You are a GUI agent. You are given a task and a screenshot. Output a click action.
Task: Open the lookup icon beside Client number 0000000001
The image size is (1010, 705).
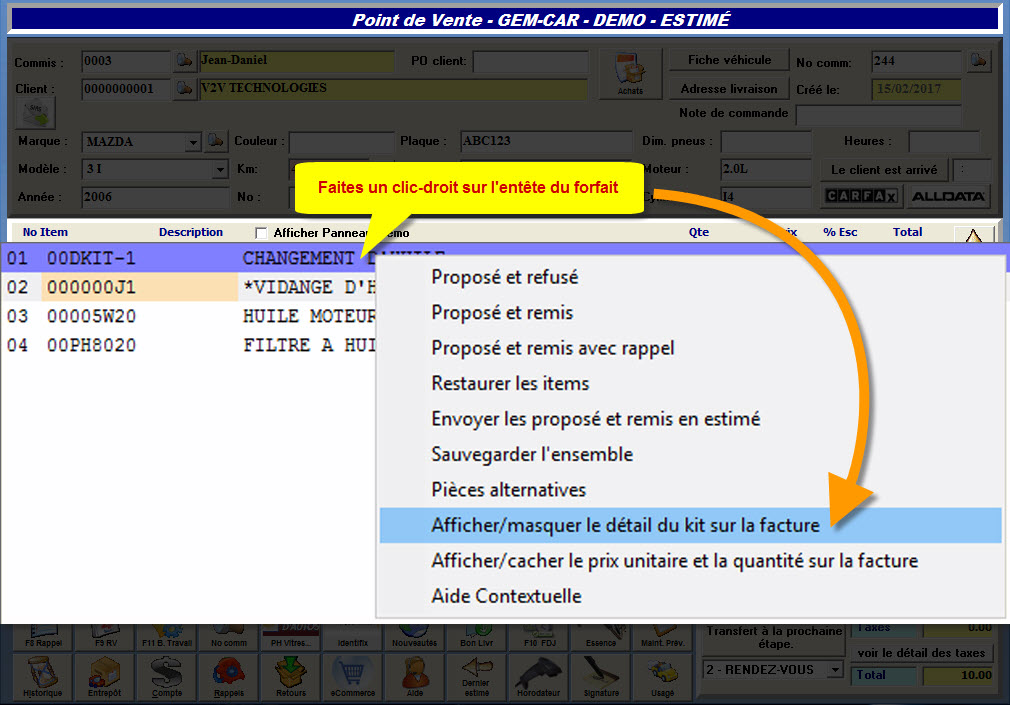click(184, 88)
